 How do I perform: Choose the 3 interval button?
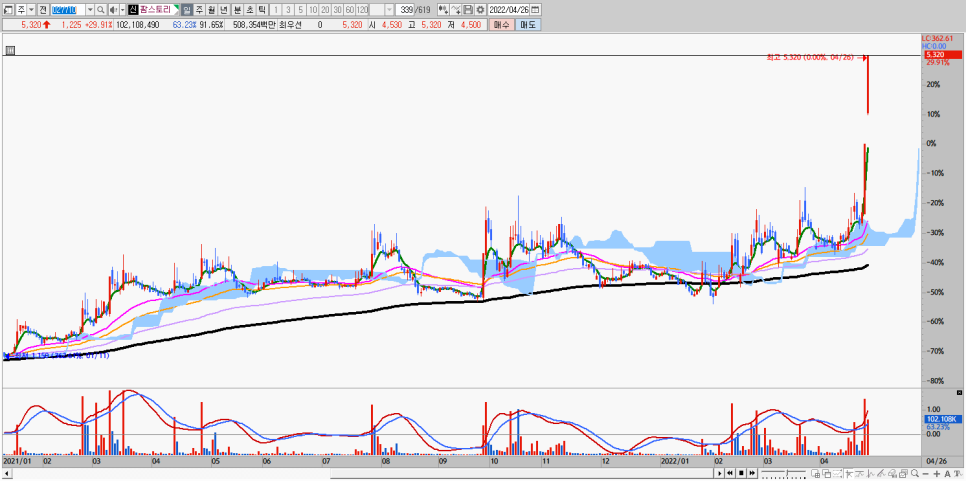tap(288, 10)
